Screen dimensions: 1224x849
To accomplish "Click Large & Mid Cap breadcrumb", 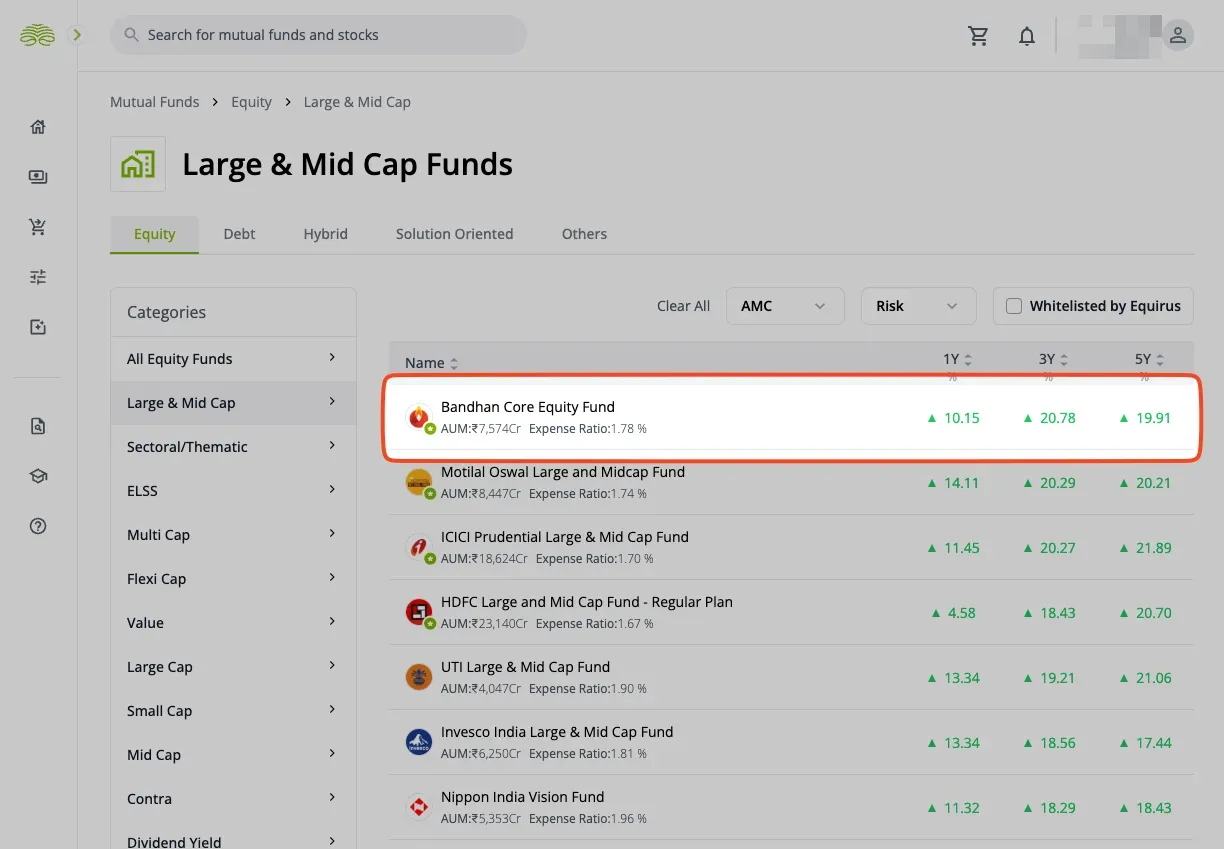I will click(x=357, y=102).
